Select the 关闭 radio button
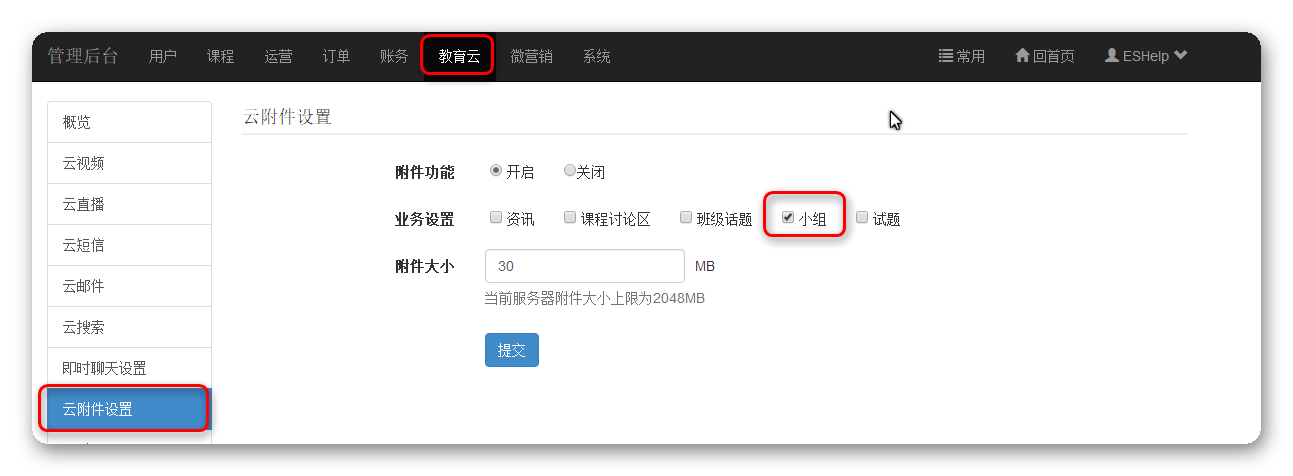The image size is (1293, 476). [569, 171]
